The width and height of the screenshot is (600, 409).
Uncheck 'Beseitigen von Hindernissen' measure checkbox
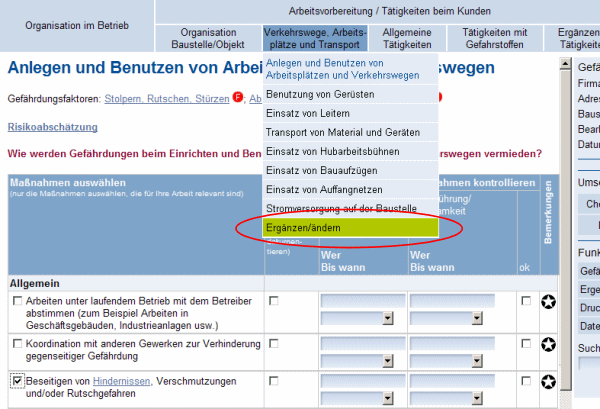coord(17,381)
